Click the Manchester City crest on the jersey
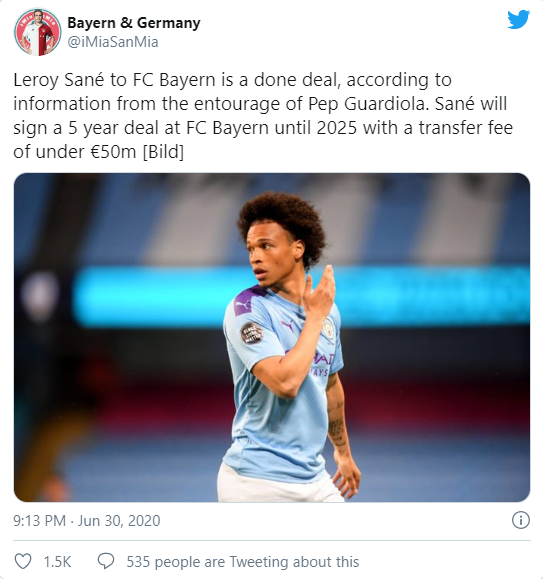The height and width of the screenshot is (579, 543). [327, 329]
